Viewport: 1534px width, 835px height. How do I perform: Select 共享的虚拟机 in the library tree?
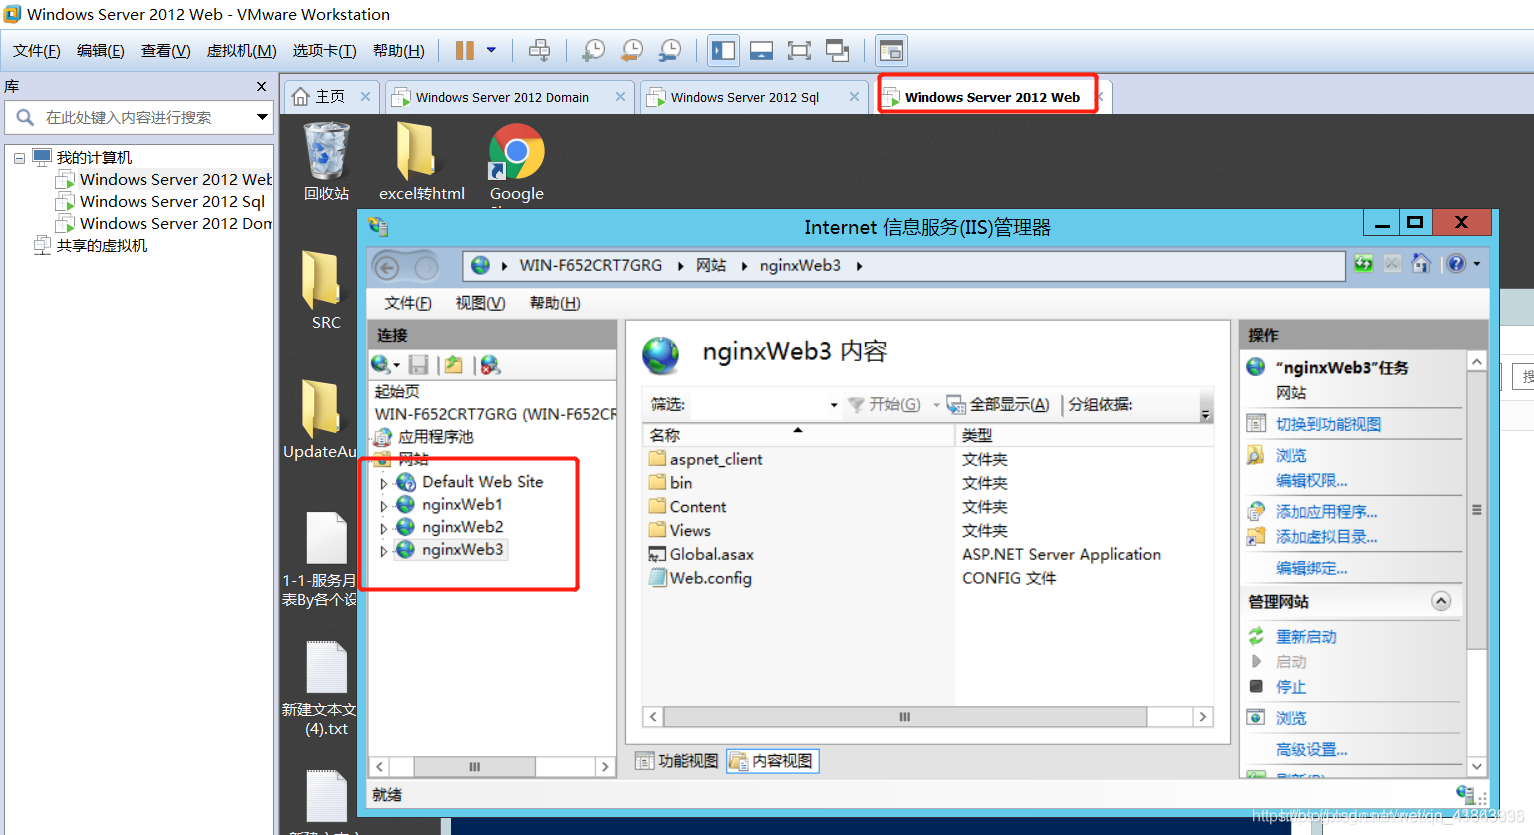tap(101, 246)
